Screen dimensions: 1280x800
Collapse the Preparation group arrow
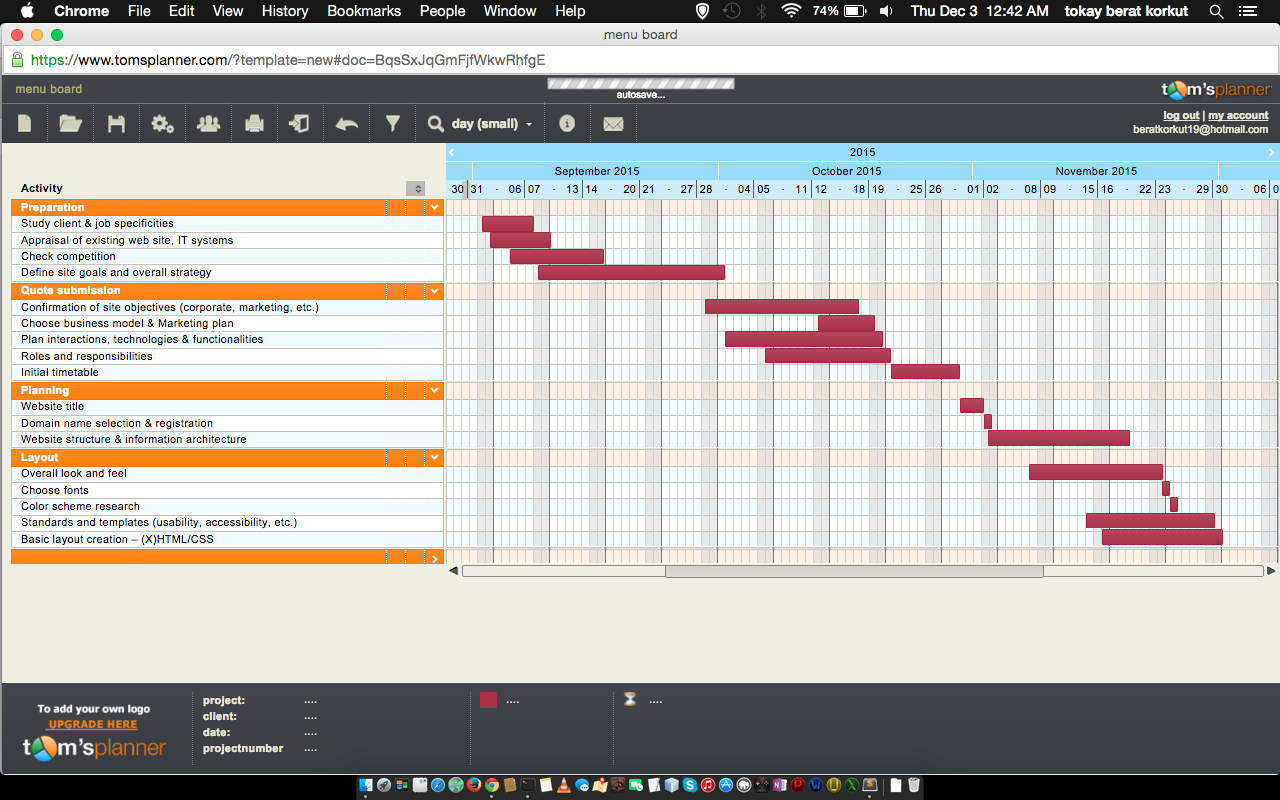(x=434, y=208)
